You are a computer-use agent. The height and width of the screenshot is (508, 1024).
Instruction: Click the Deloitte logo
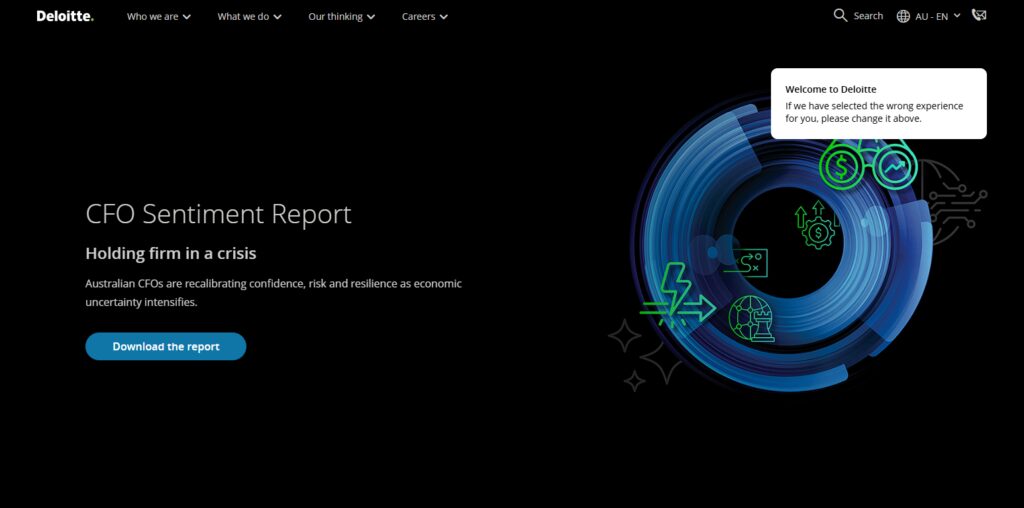(x=65, y=16)
